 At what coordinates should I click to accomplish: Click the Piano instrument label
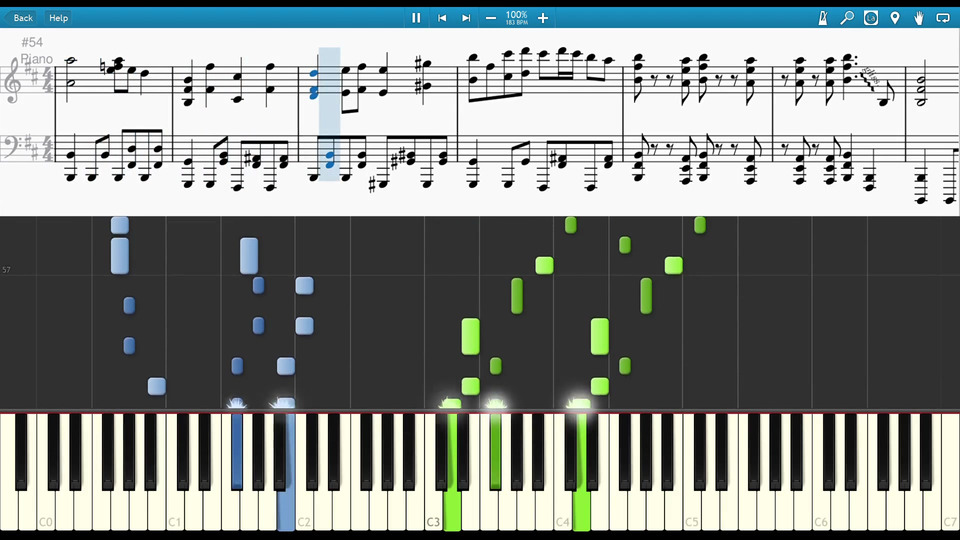[x=37, y=59]
